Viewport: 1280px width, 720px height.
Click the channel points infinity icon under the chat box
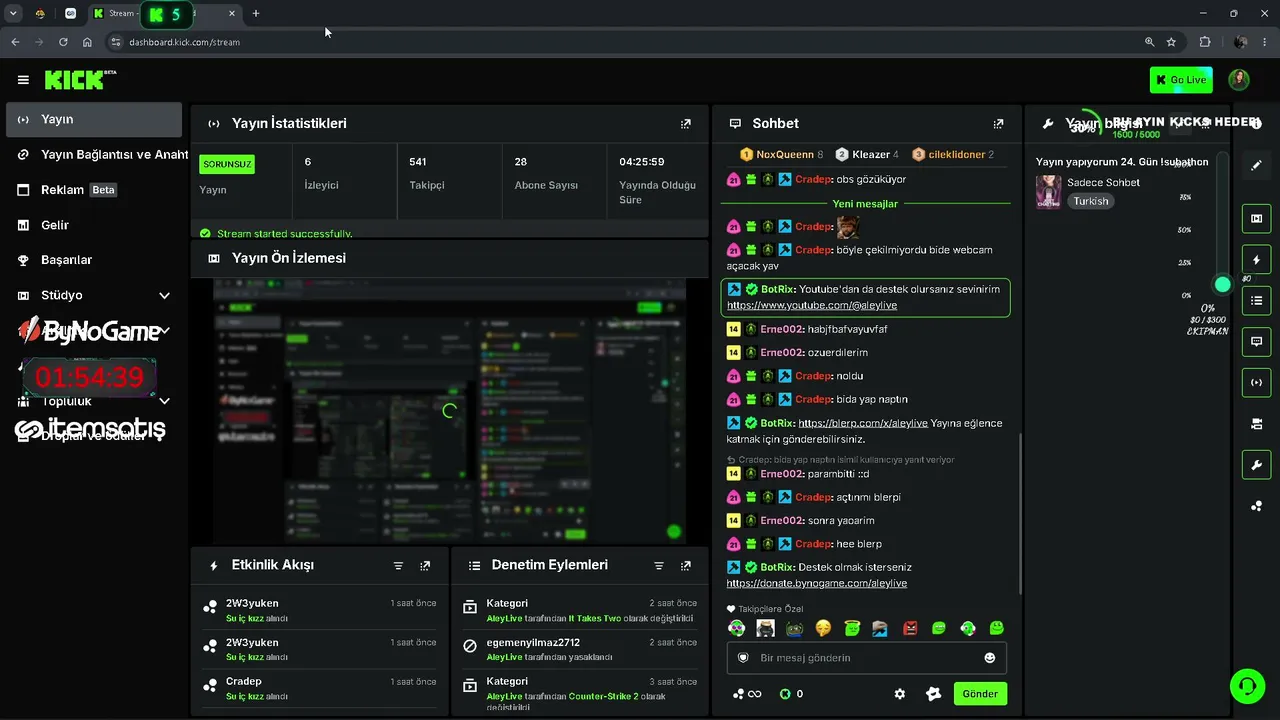coord(747,694)
